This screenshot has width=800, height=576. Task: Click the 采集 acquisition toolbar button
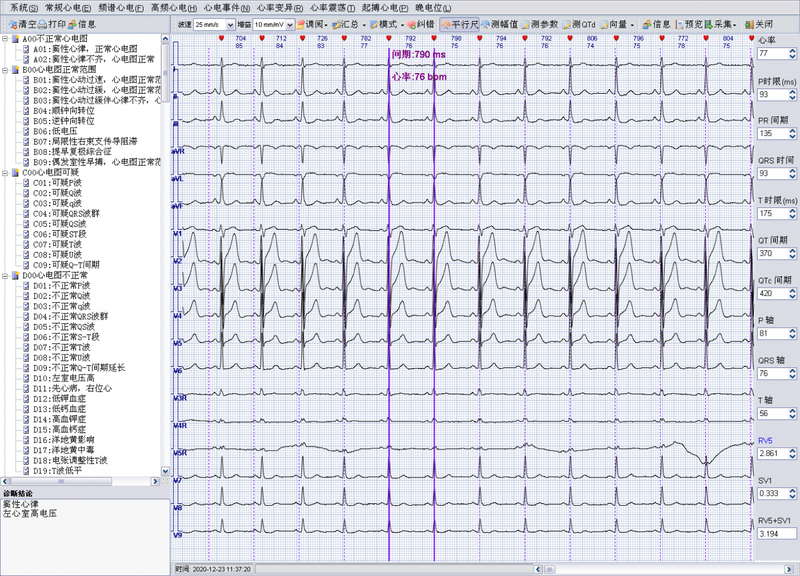(721, 24)
